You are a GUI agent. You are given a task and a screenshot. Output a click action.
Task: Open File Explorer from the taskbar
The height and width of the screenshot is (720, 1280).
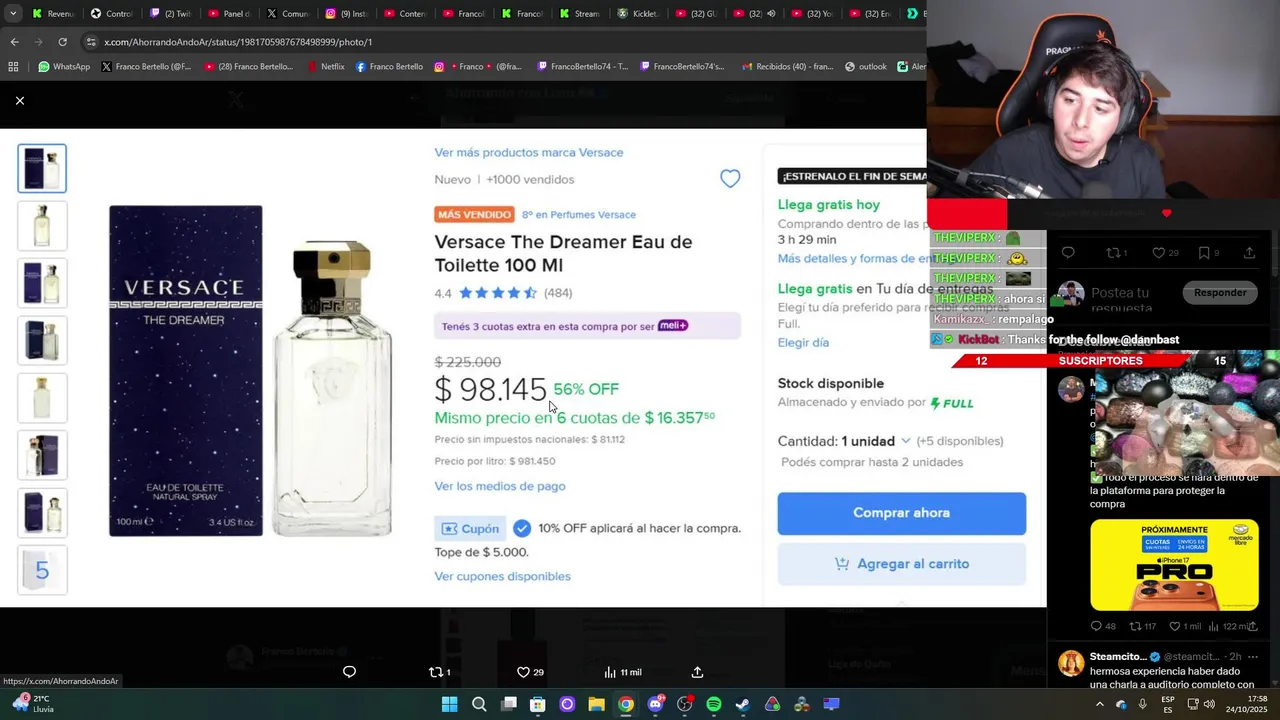tap(596, 704)
